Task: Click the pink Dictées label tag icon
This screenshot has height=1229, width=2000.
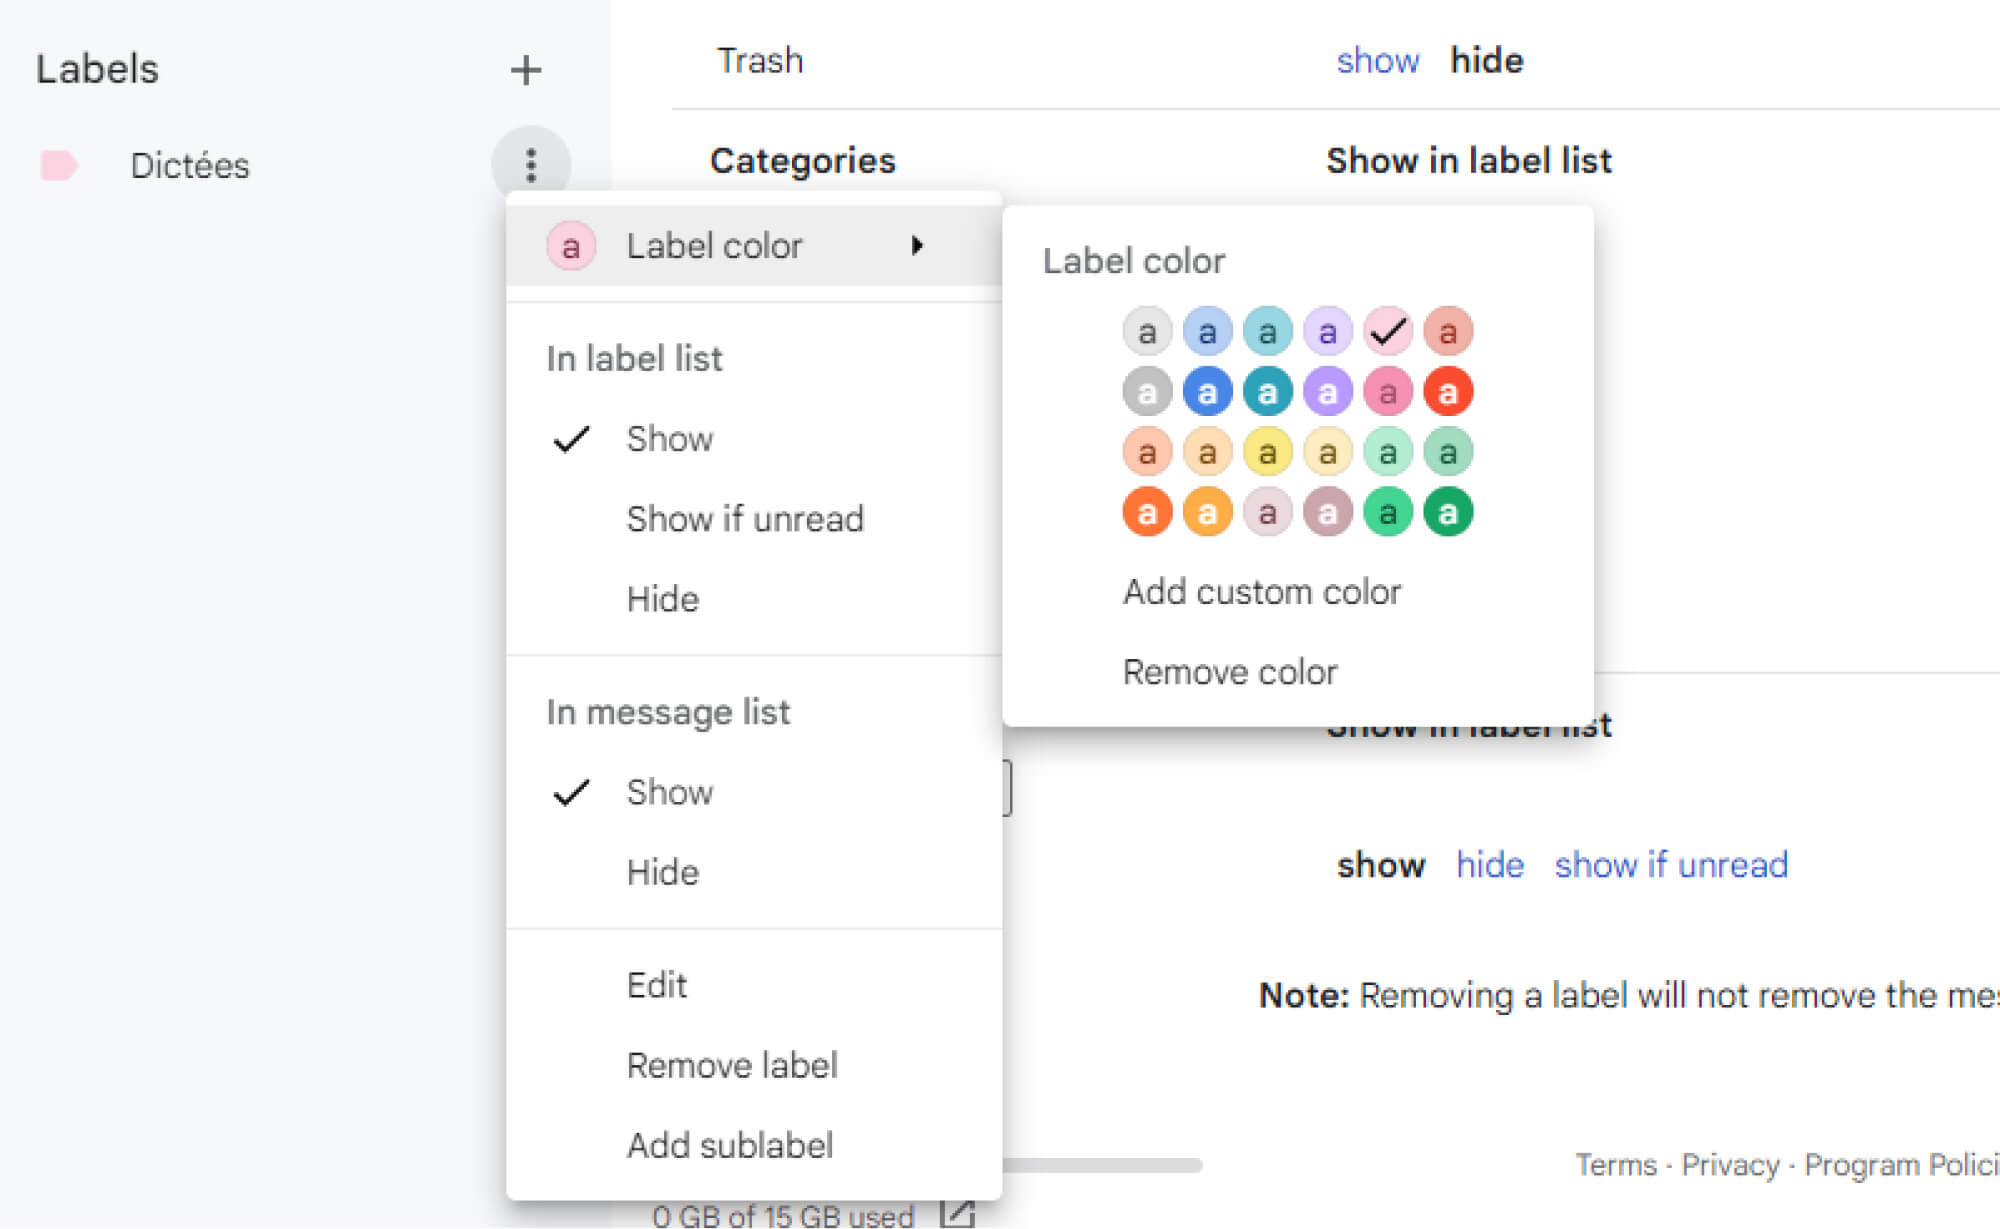Action: pos(59,165)
